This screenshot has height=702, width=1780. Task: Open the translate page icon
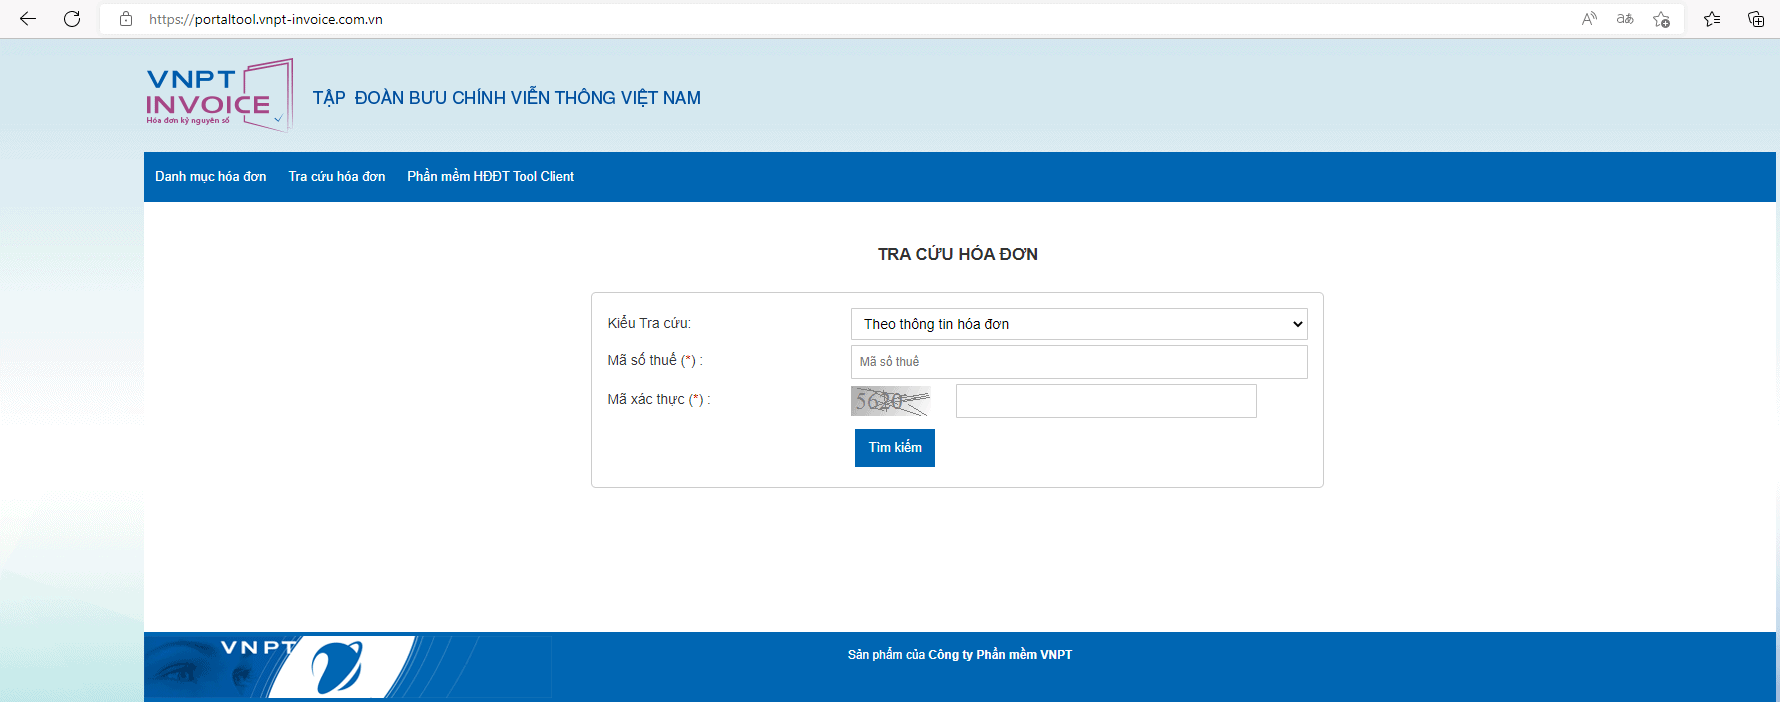pos(1625,19)
